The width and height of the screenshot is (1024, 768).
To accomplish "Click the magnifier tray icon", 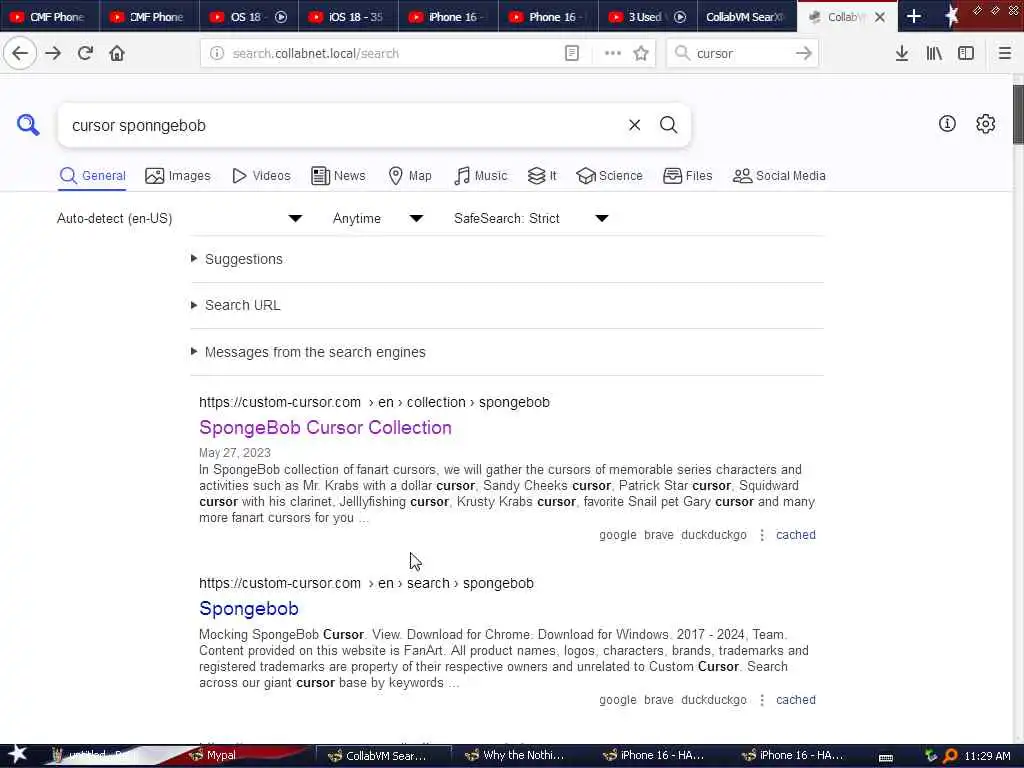I will coord(950,756).
